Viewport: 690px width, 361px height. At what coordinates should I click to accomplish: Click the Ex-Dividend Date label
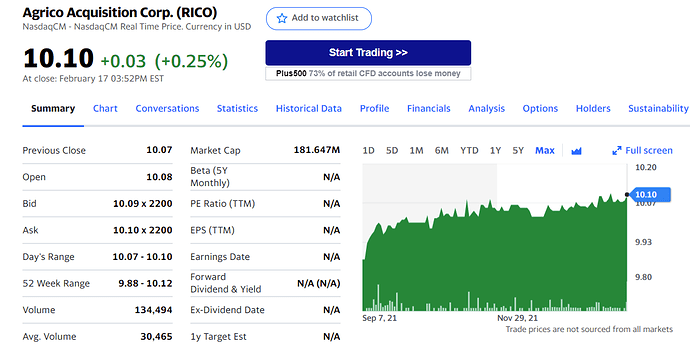point(228,310)
